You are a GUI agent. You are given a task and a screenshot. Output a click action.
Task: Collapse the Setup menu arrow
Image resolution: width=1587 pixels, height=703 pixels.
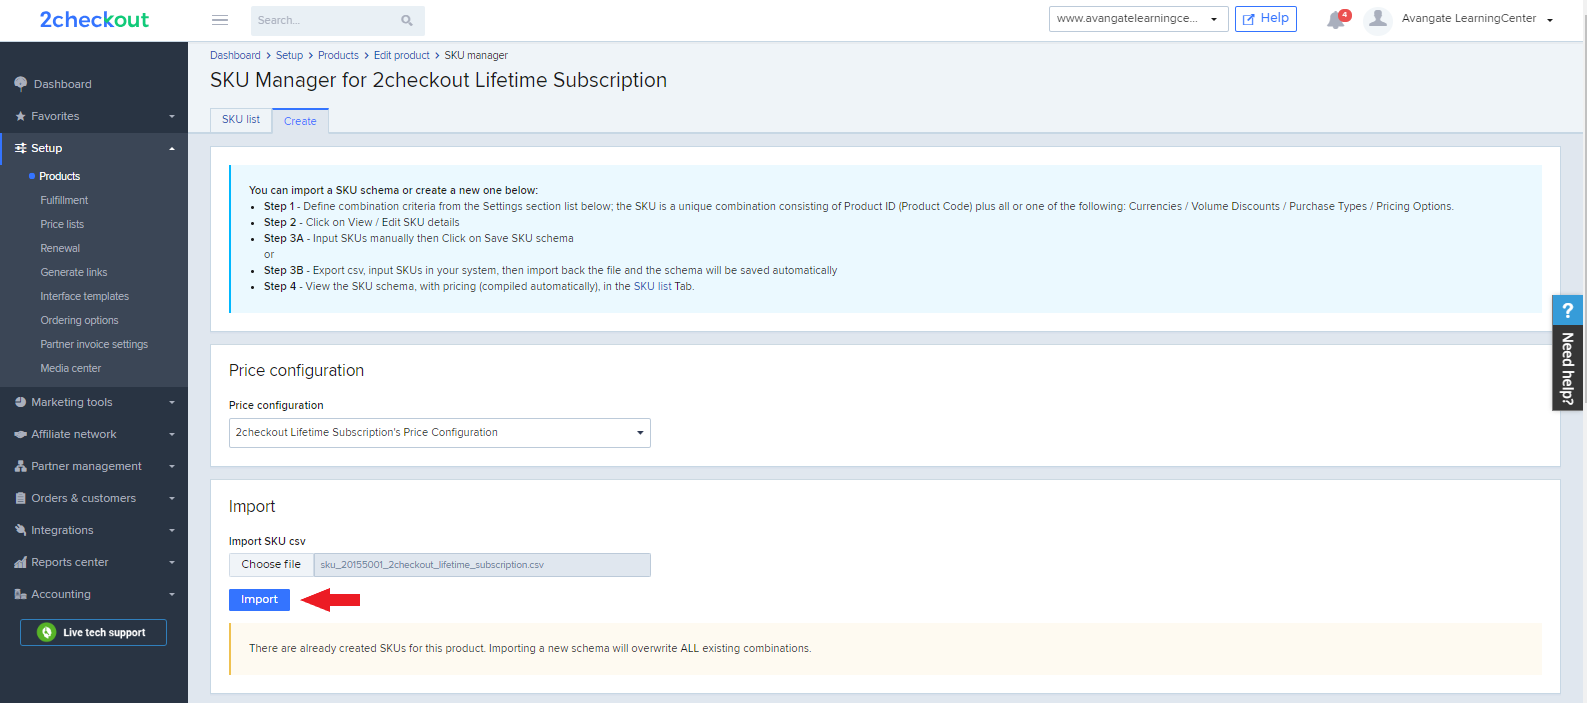tap(172, 149)
